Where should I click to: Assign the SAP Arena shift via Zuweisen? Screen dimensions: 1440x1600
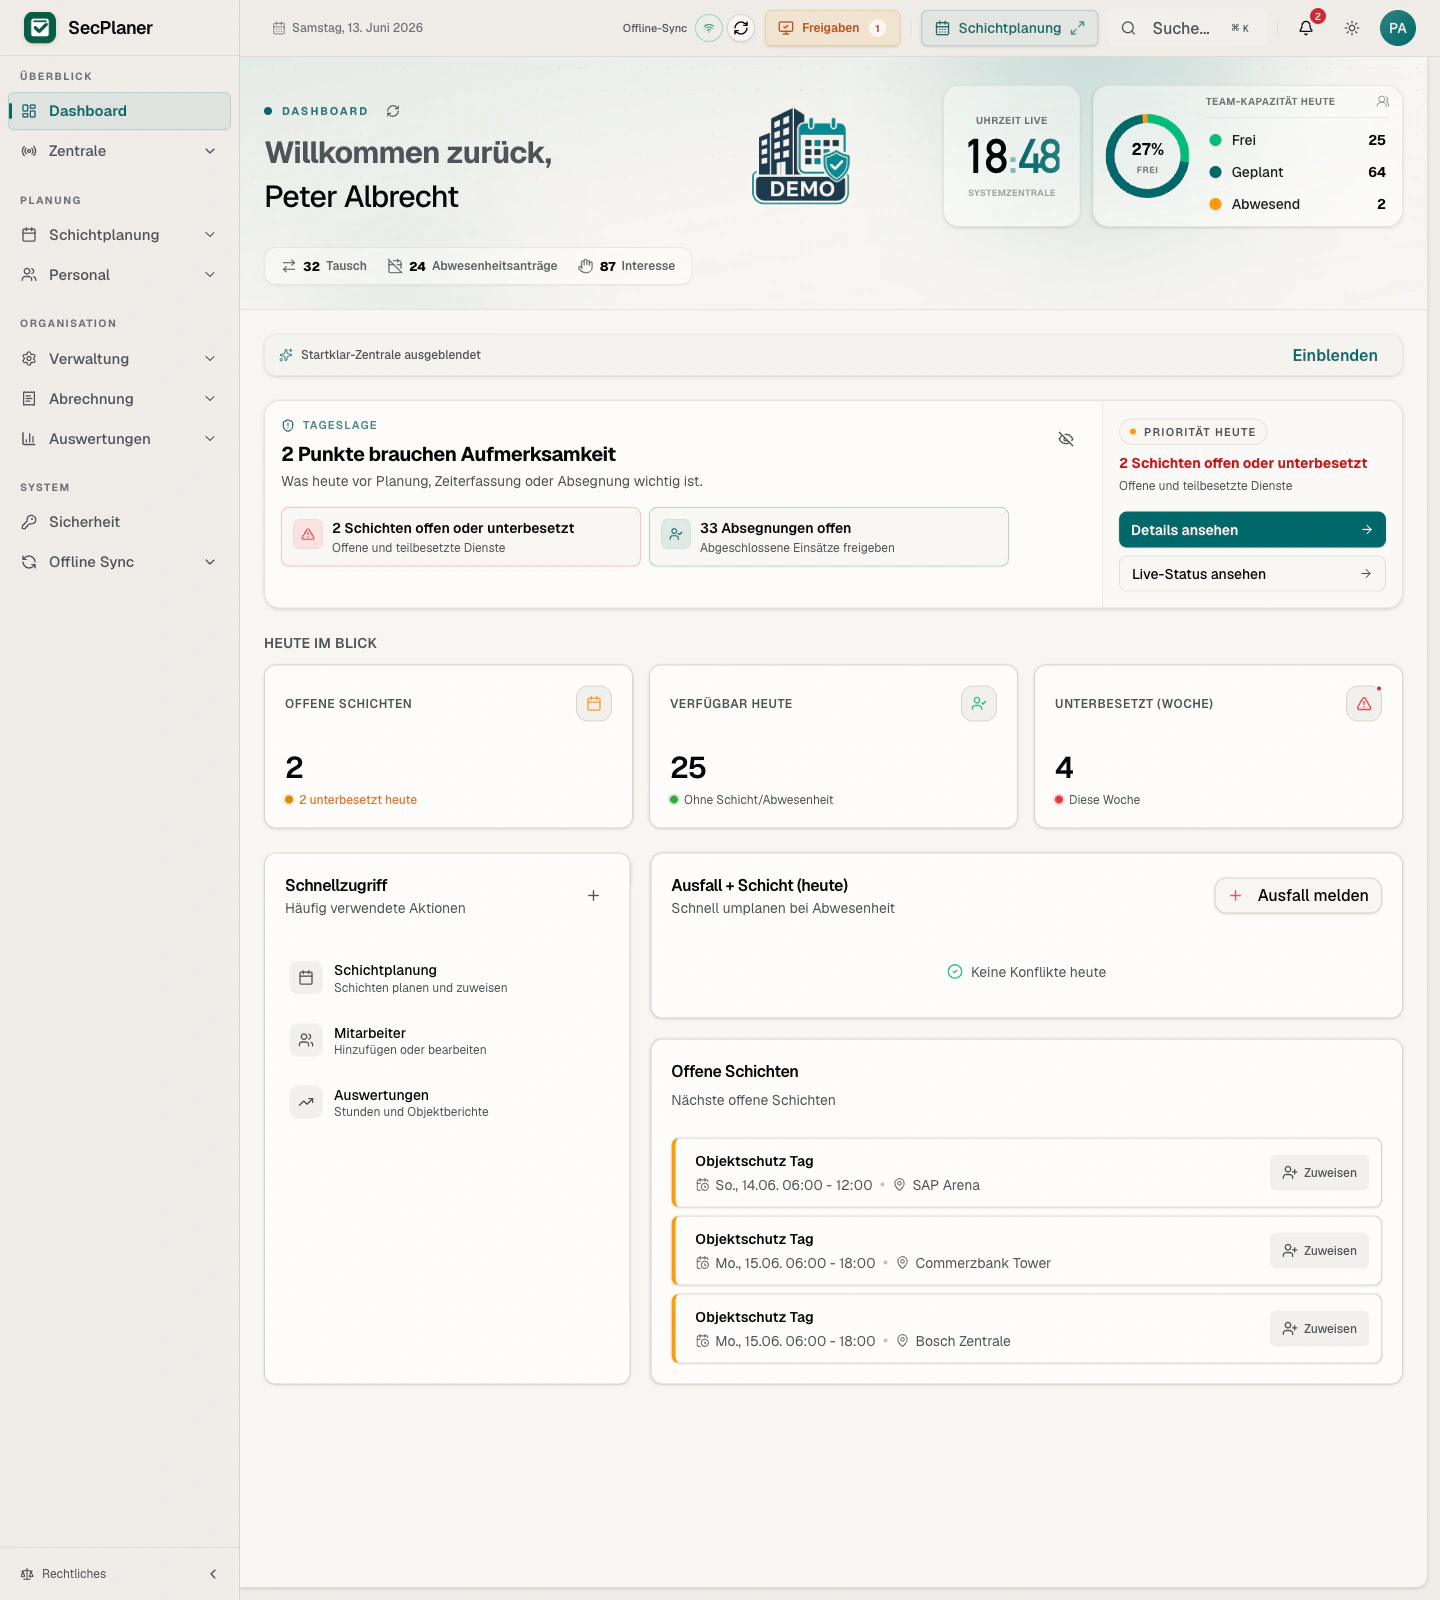[1320, 1173]
